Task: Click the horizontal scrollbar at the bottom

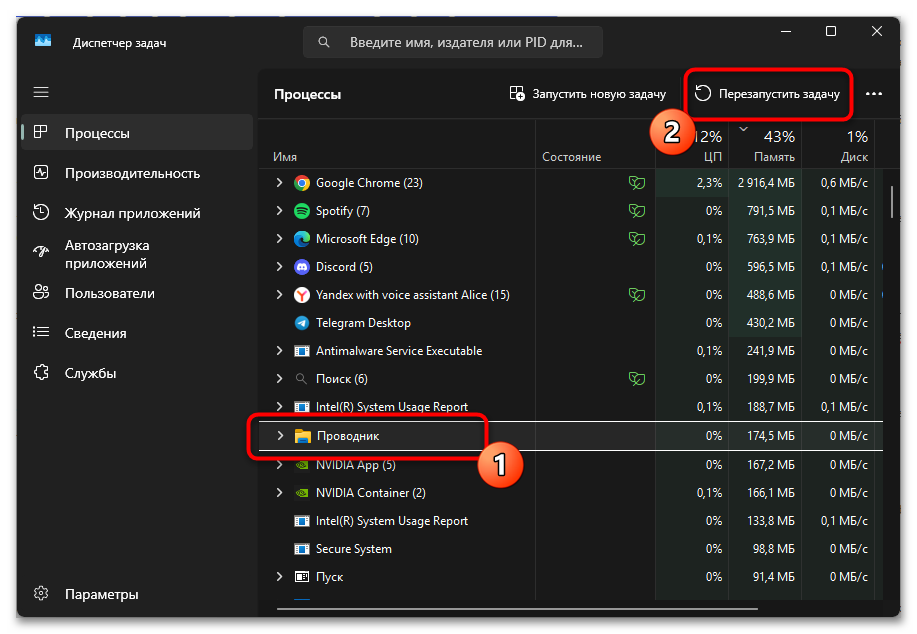Action: tap(517, 609)
